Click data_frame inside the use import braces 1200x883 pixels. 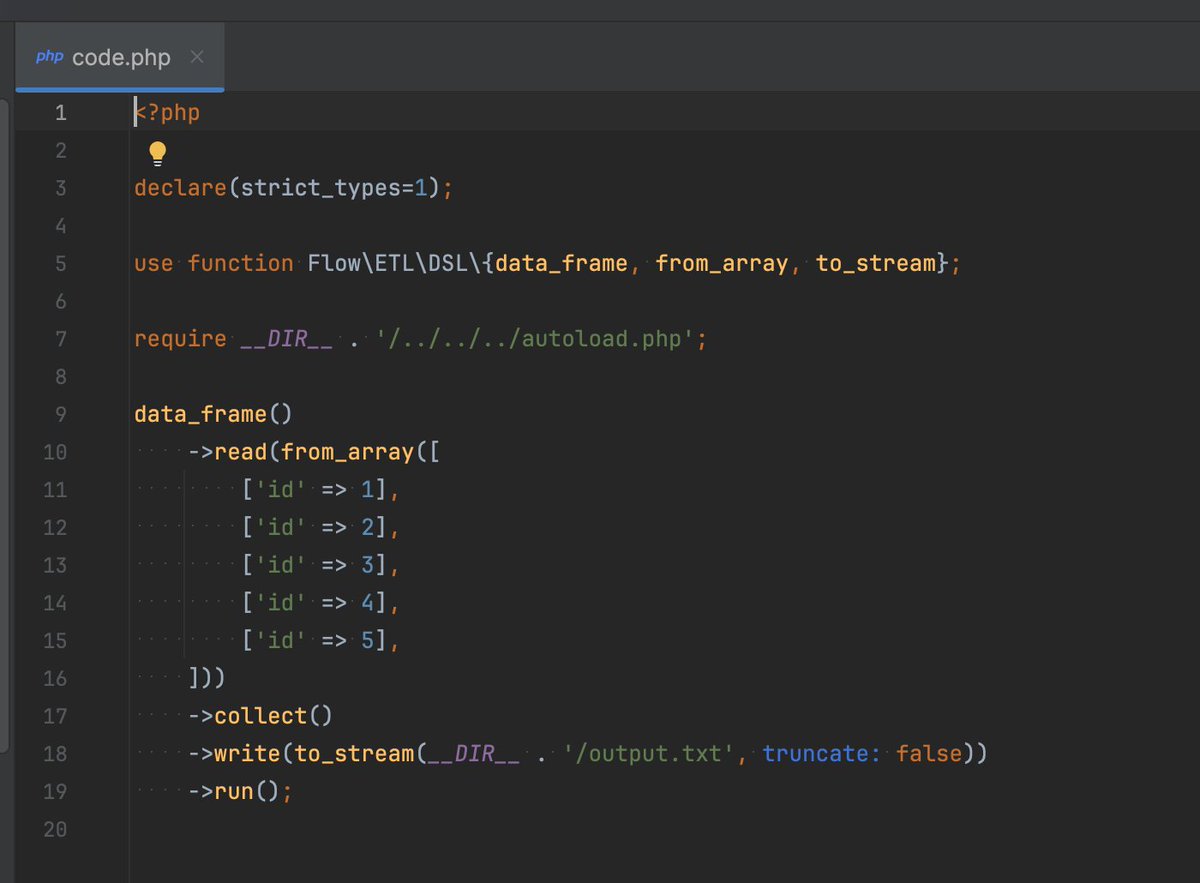[562, 263]
